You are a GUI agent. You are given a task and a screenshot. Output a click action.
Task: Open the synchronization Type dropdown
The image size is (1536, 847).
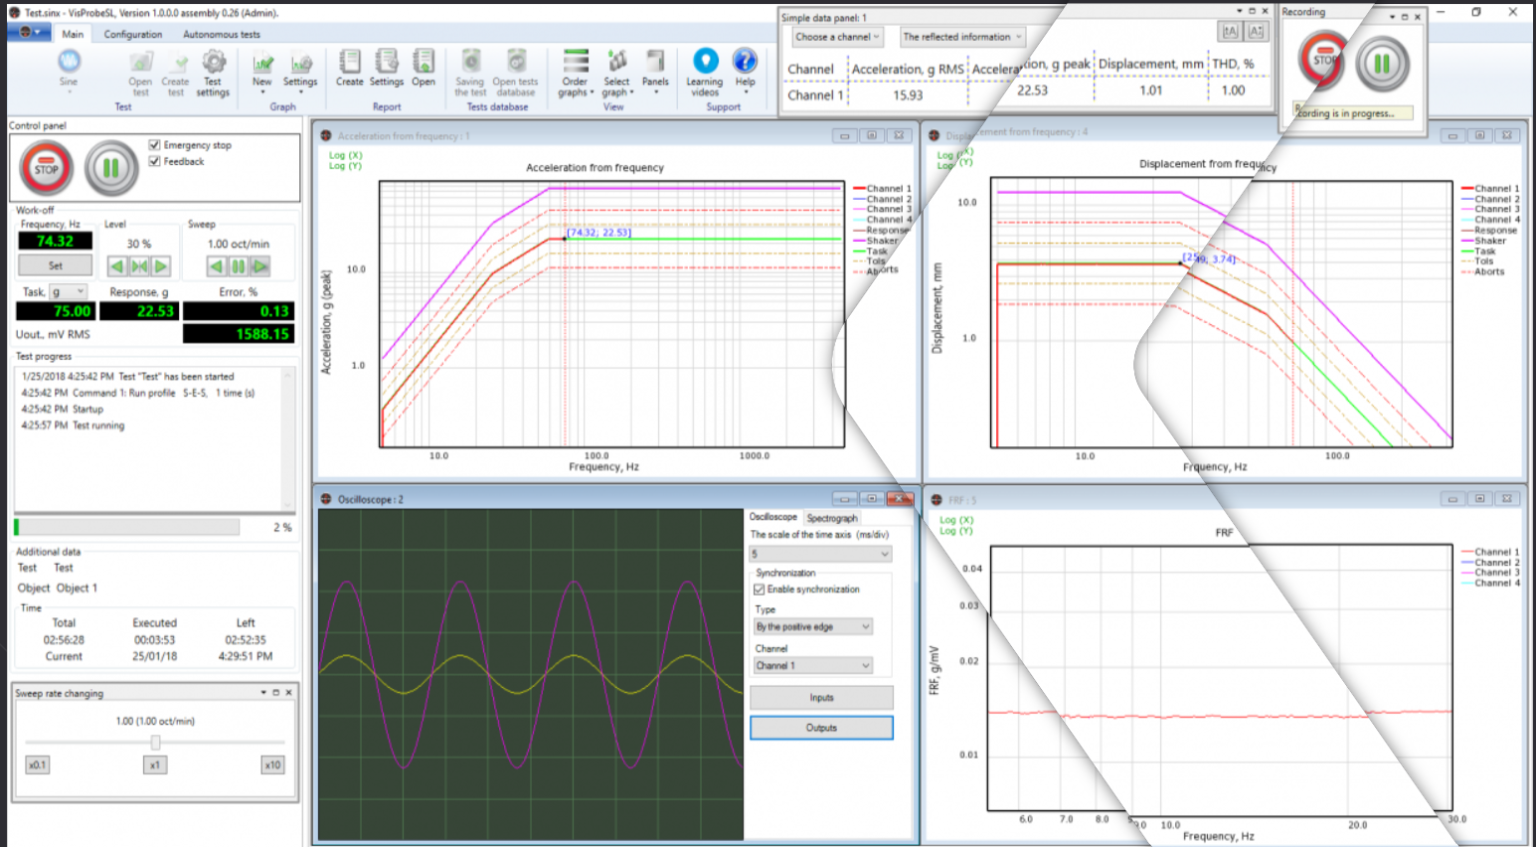coord(814,627)
